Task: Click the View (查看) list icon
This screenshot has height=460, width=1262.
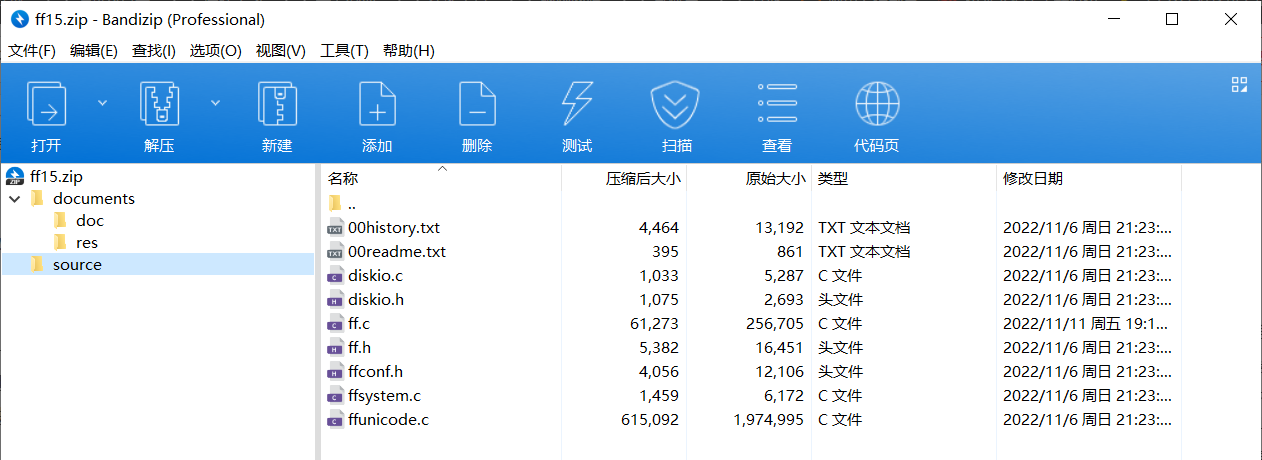Action: pyautogui.click(x=777, y=103)
